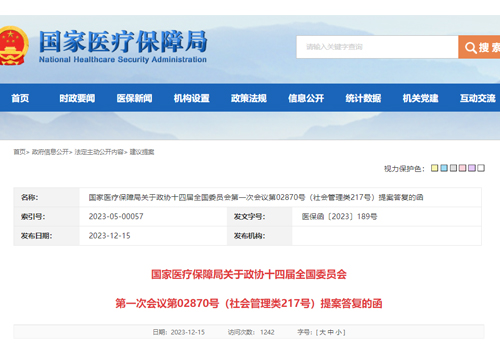Open 信息公开 navigation item
Image resolution: width=500 pixels, height=363 pixels.
tap(306, 98)
